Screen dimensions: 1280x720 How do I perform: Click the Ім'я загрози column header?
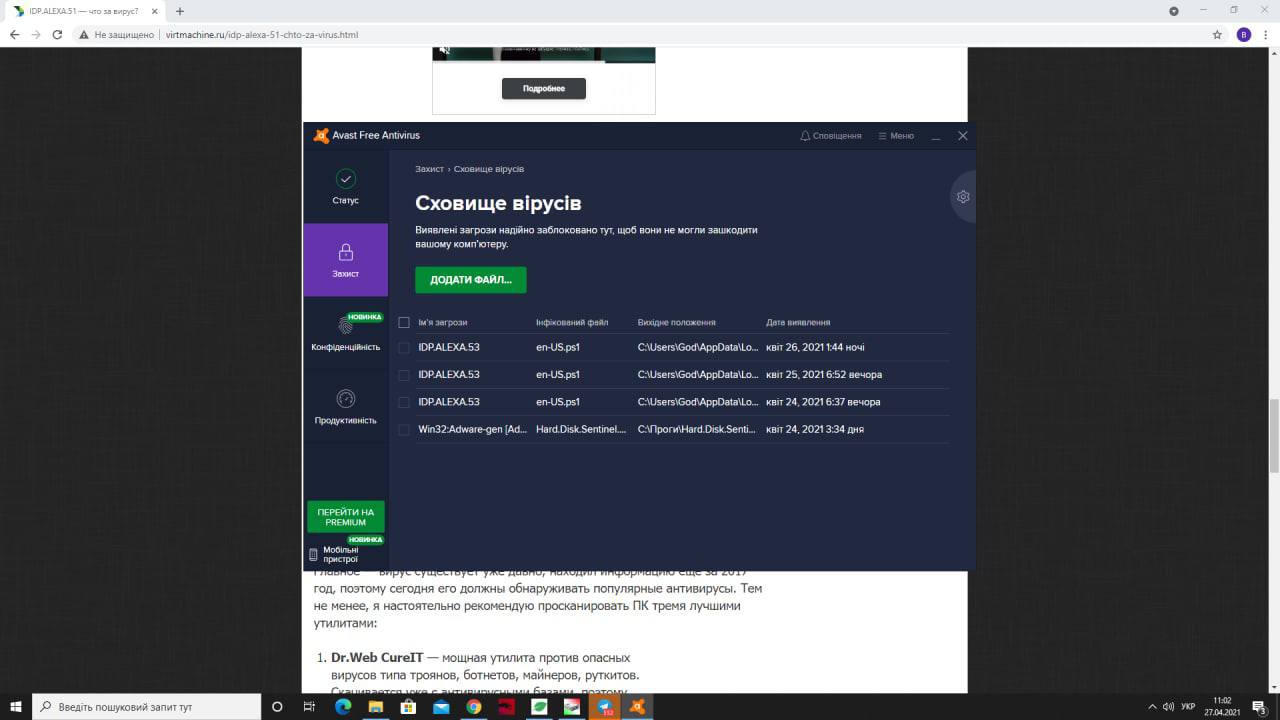tap(443, 323)
